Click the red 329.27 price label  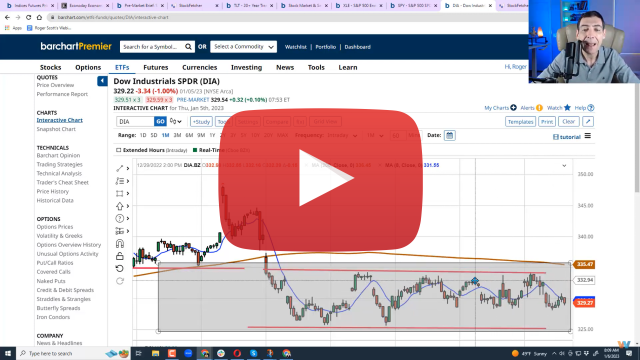(x=584, y=303)
